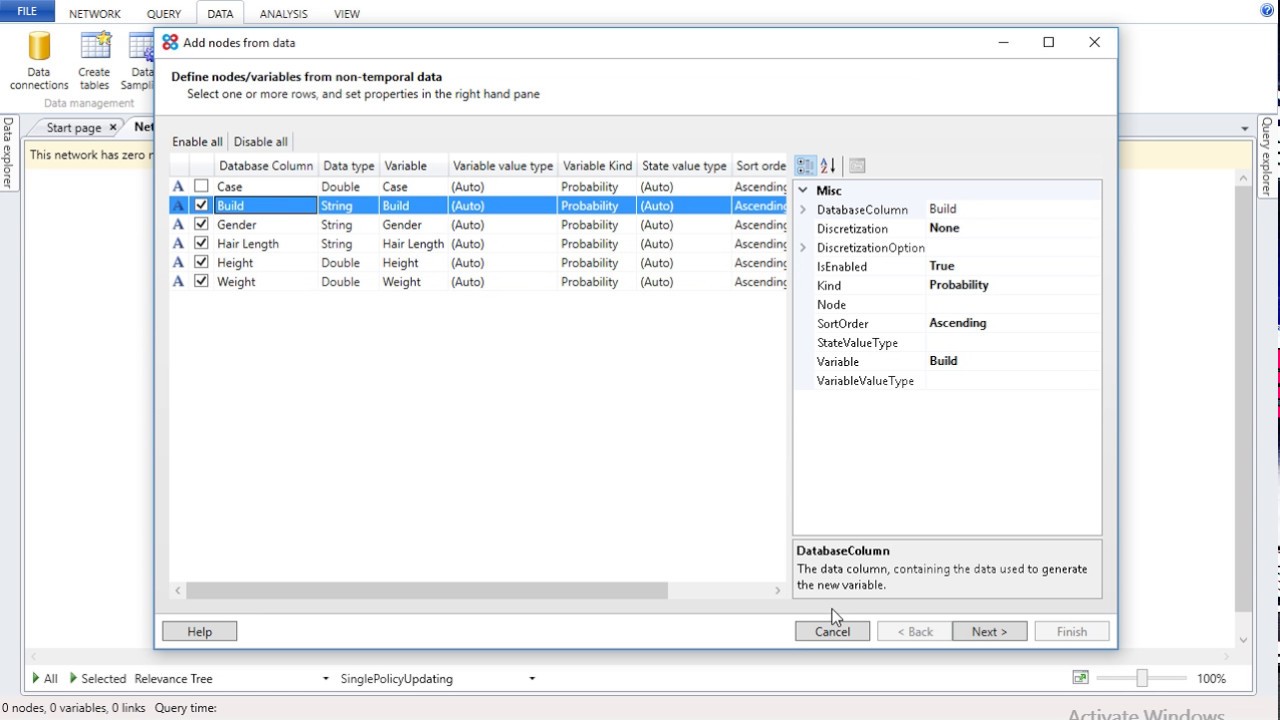
Task: Sort by the Database Column header
Action: tap(265, 166)
